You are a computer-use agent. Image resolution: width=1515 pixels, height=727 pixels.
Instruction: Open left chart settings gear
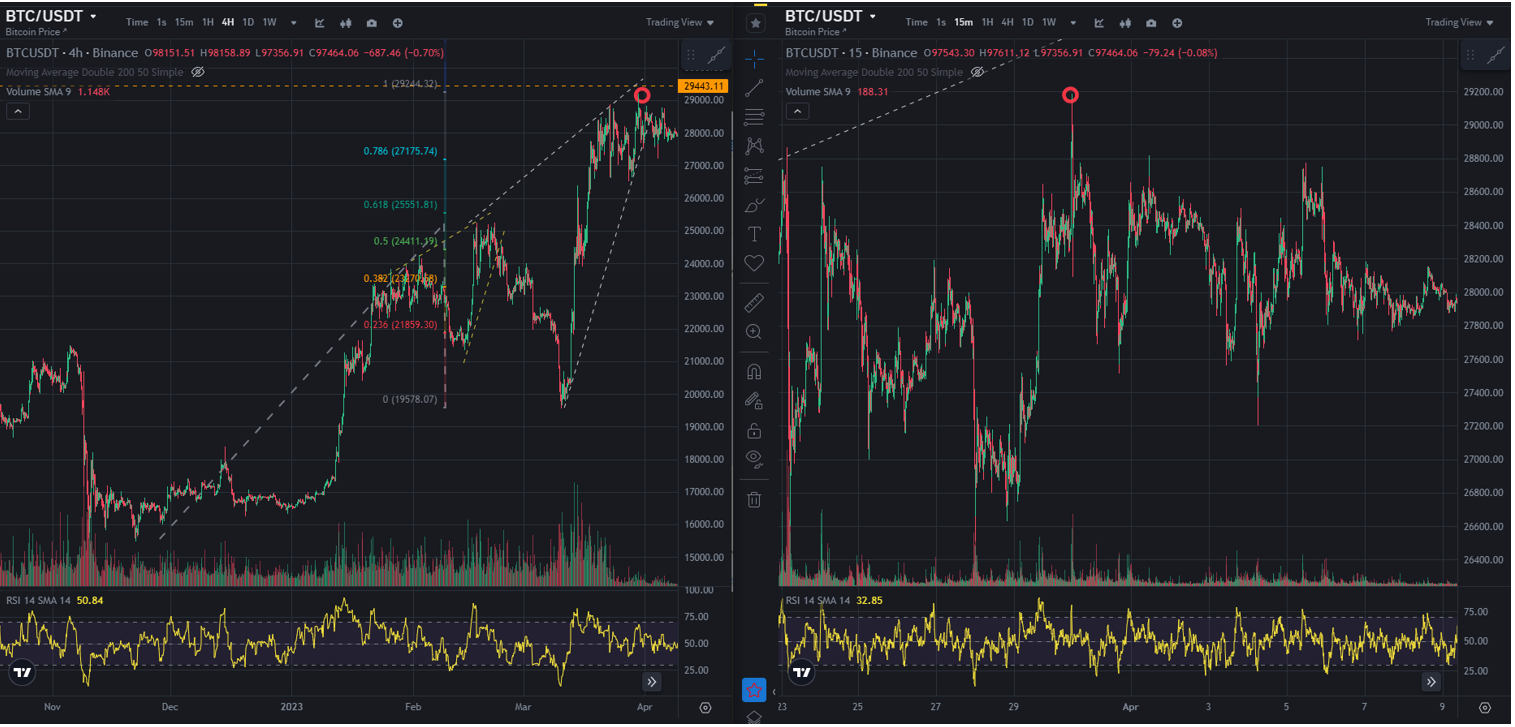click(705, 707)
